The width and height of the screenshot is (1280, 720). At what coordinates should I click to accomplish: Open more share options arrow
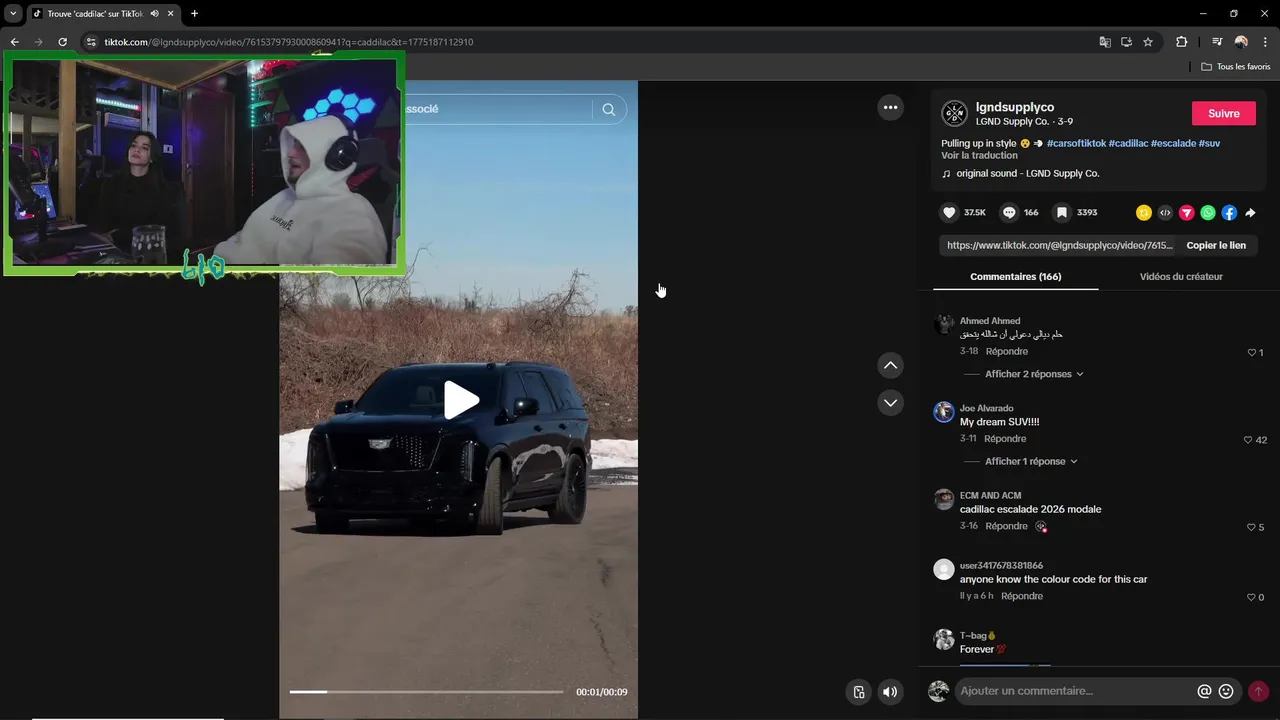point(1250,212)
